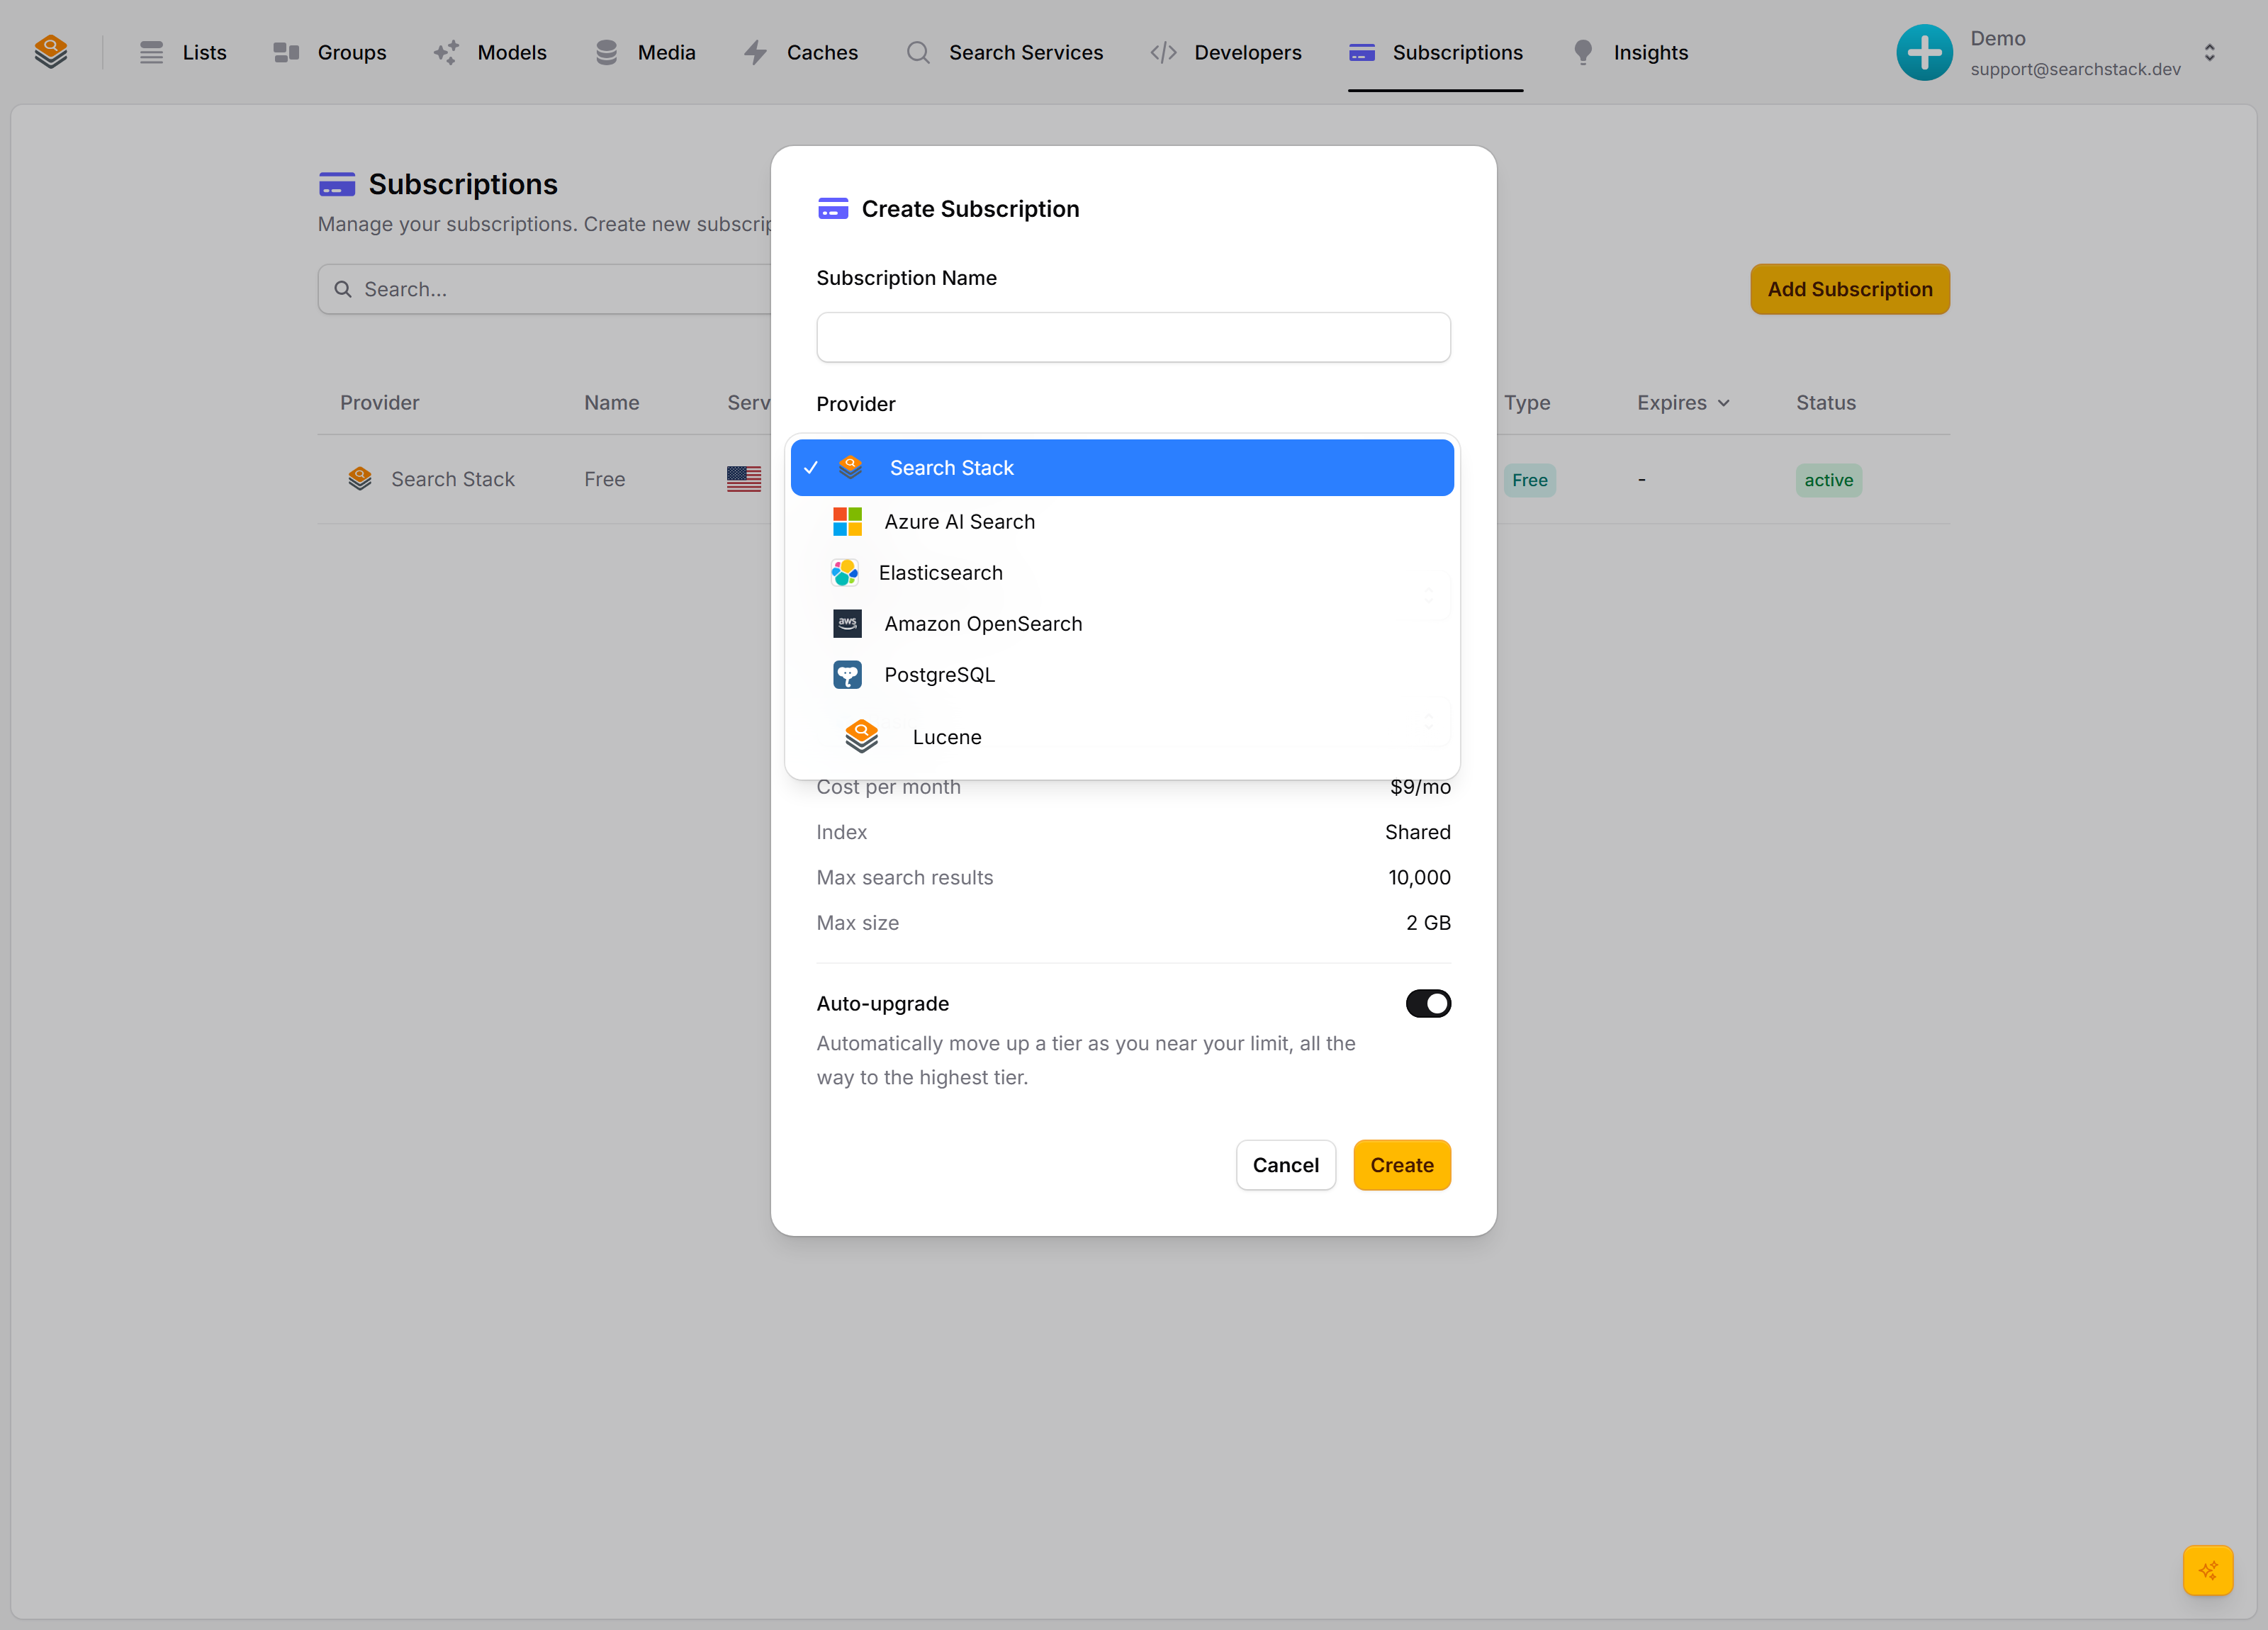Choose Lucene from provider list

coord(1122,736)
